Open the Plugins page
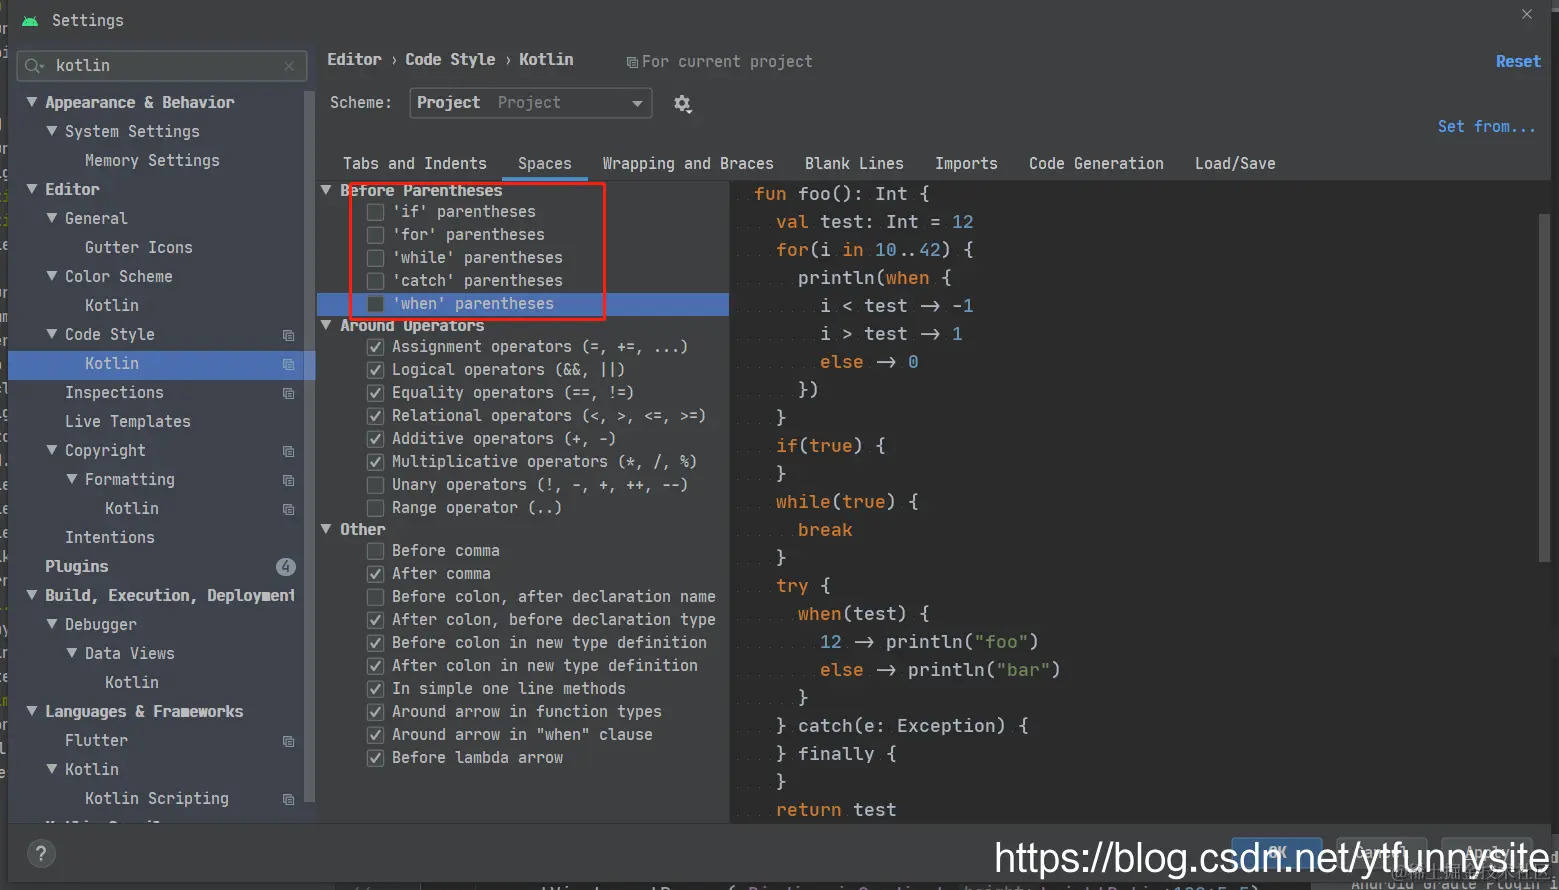The height and width of the screenshot is (890, 1559). [x=77, y=567]
